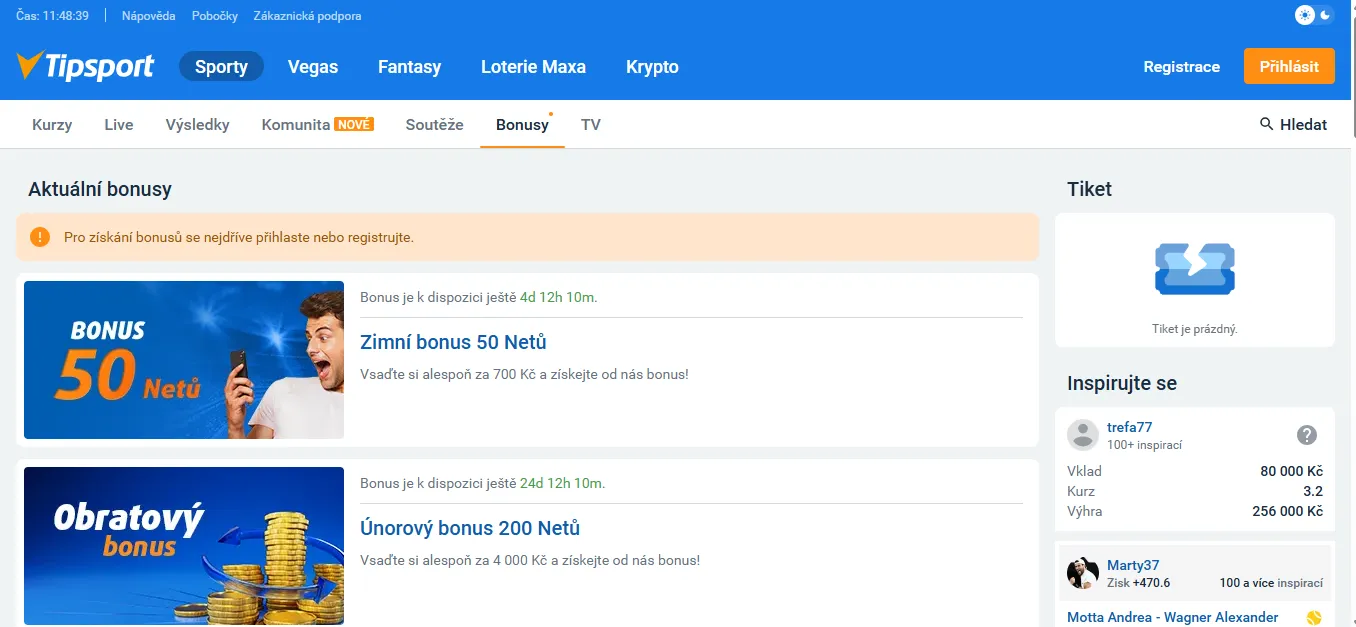This screenshot has height=627, width=1356.
Task: Select light mode sun icon
Action: (x=1305, y=15)
